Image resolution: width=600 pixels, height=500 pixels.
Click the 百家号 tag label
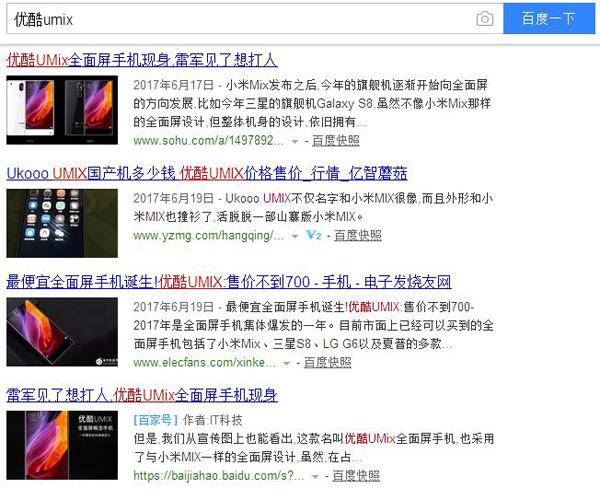click(x=155, y=420)
